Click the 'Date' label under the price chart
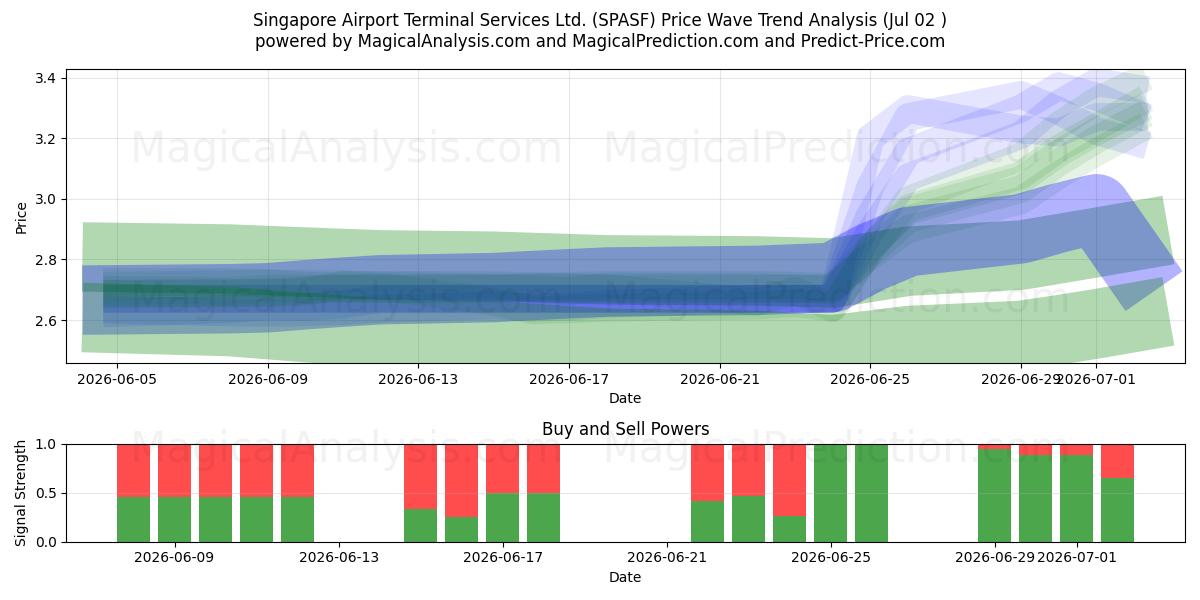The width and height of the screenshot is (1200, 600). [625, 398]
